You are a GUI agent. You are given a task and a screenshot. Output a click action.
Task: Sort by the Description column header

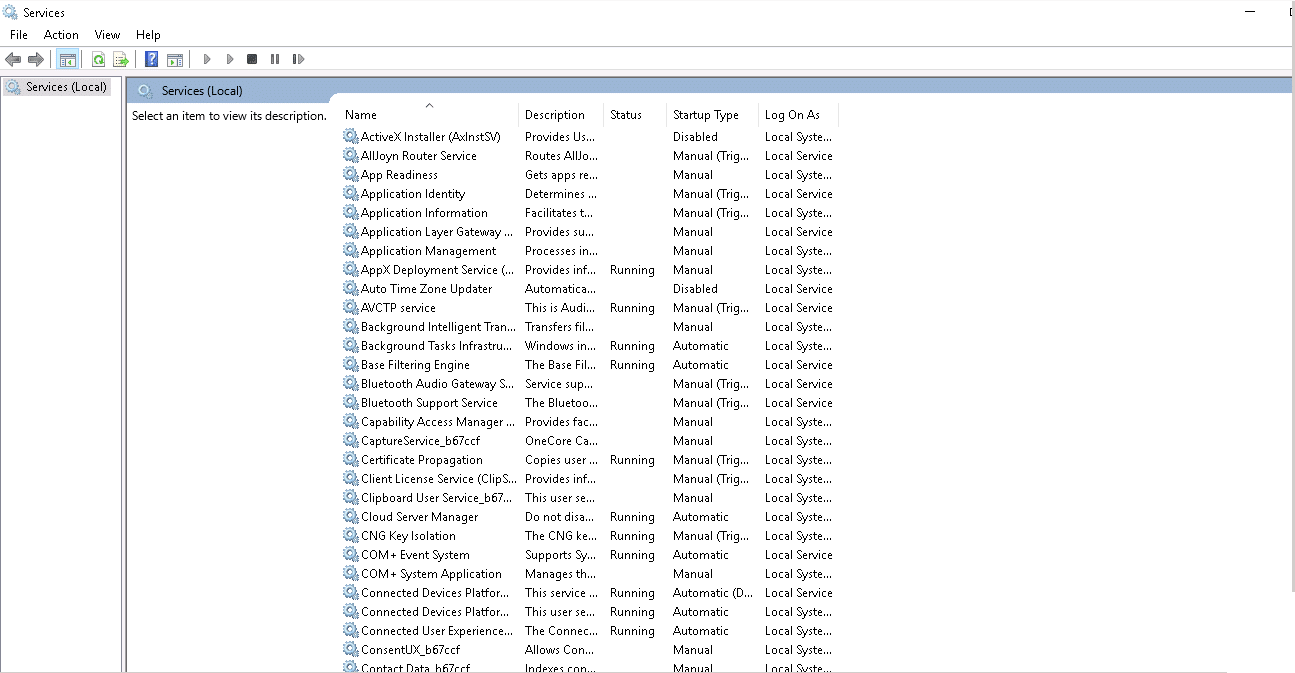561,115
